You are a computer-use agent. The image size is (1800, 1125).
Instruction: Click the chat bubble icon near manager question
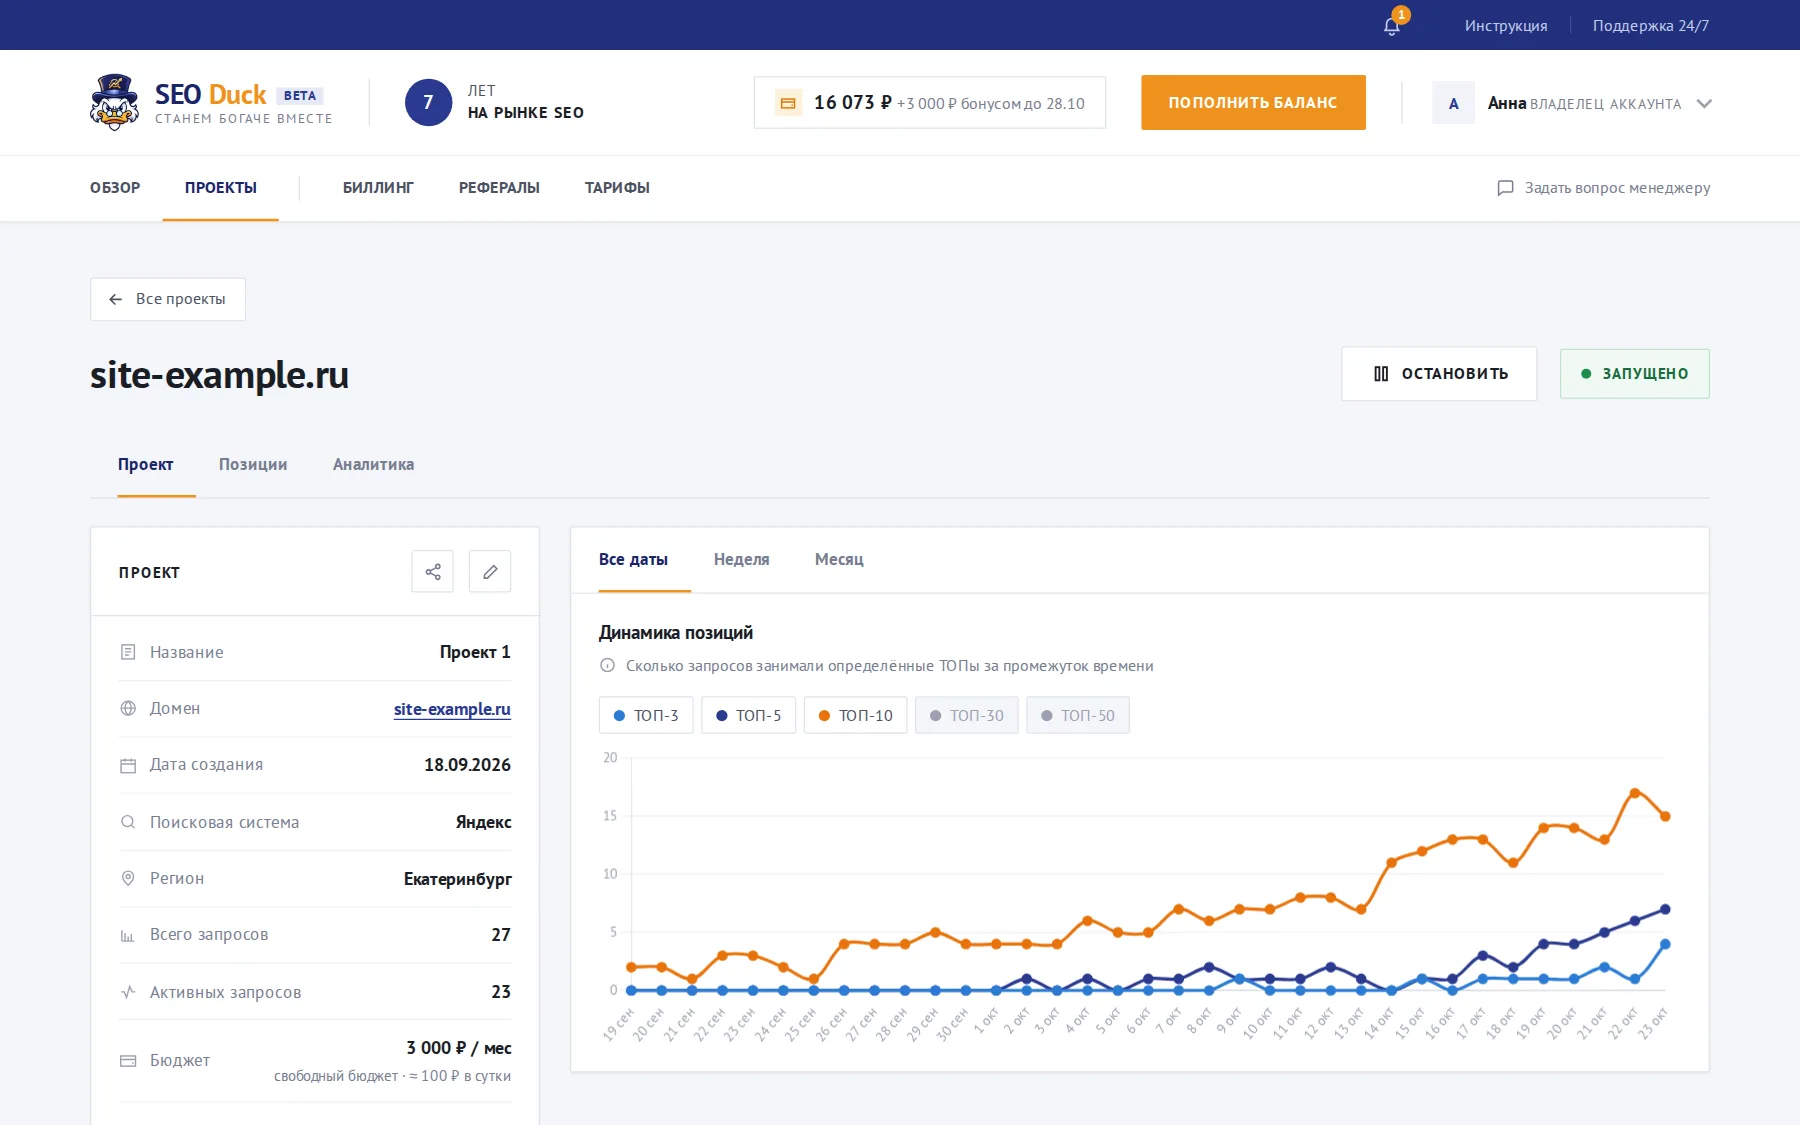(x=1505, y=188)
